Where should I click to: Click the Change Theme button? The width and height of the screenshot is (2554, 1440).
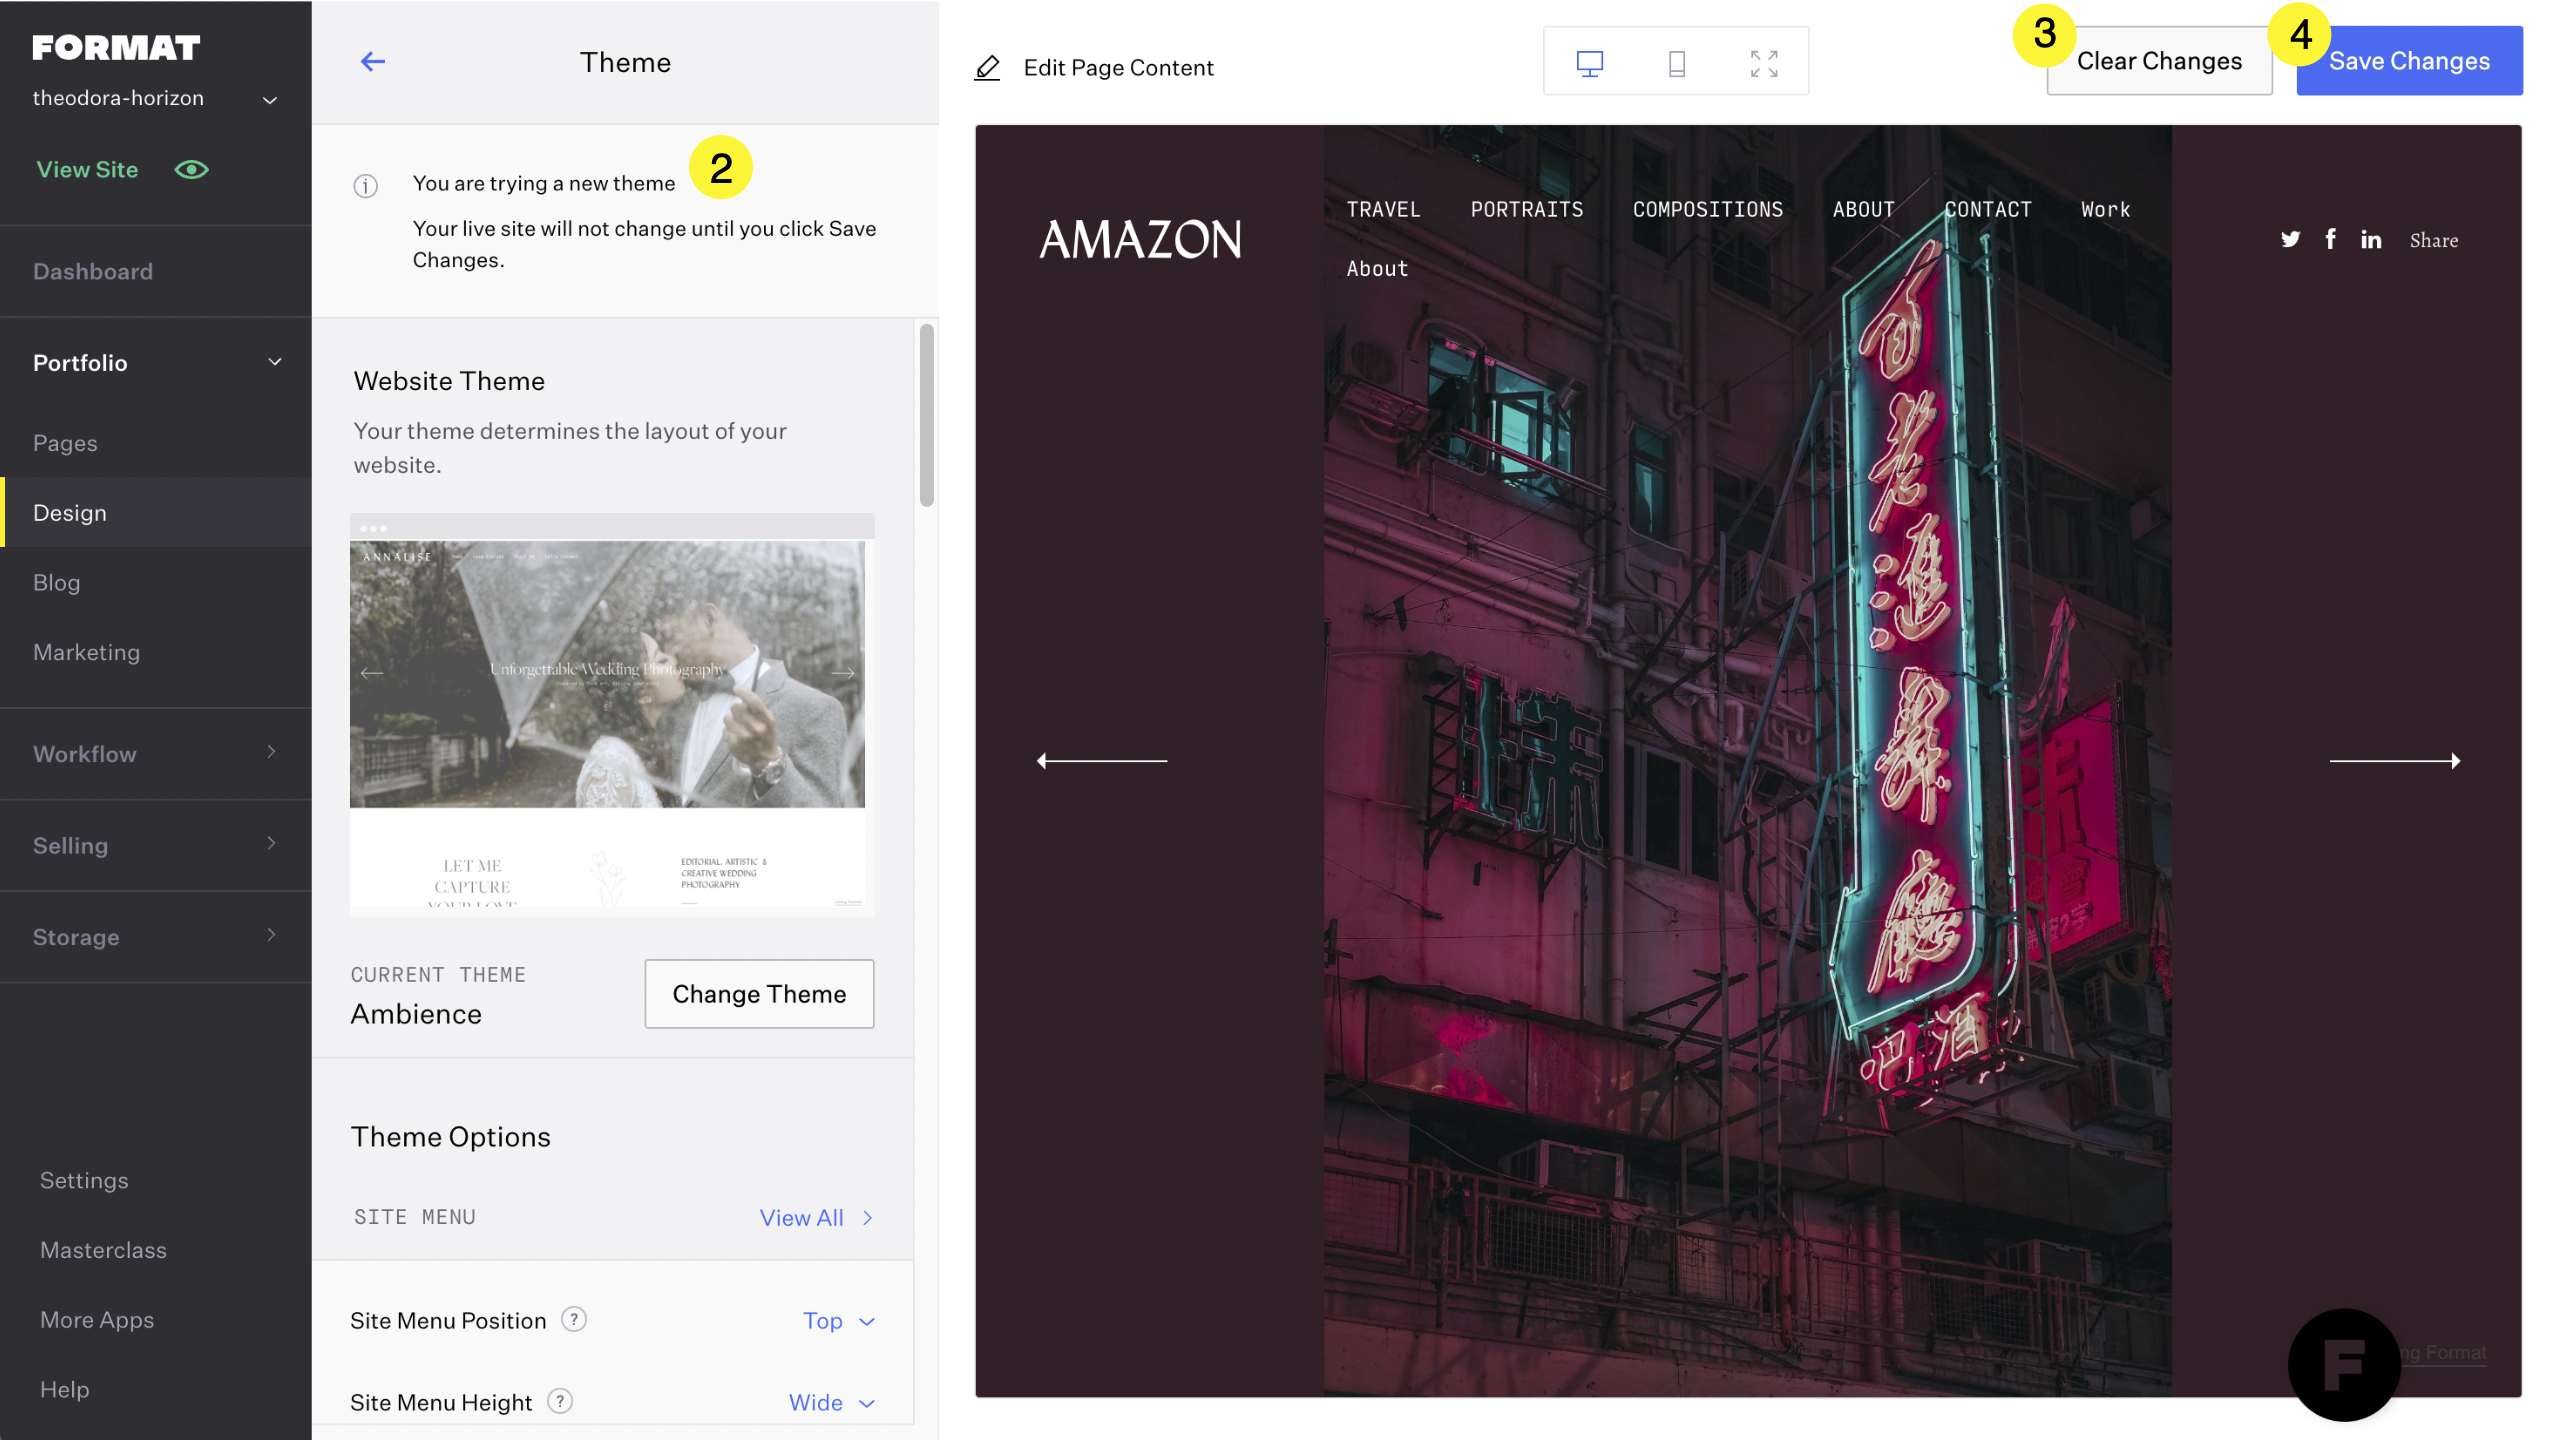click(759, 994)
